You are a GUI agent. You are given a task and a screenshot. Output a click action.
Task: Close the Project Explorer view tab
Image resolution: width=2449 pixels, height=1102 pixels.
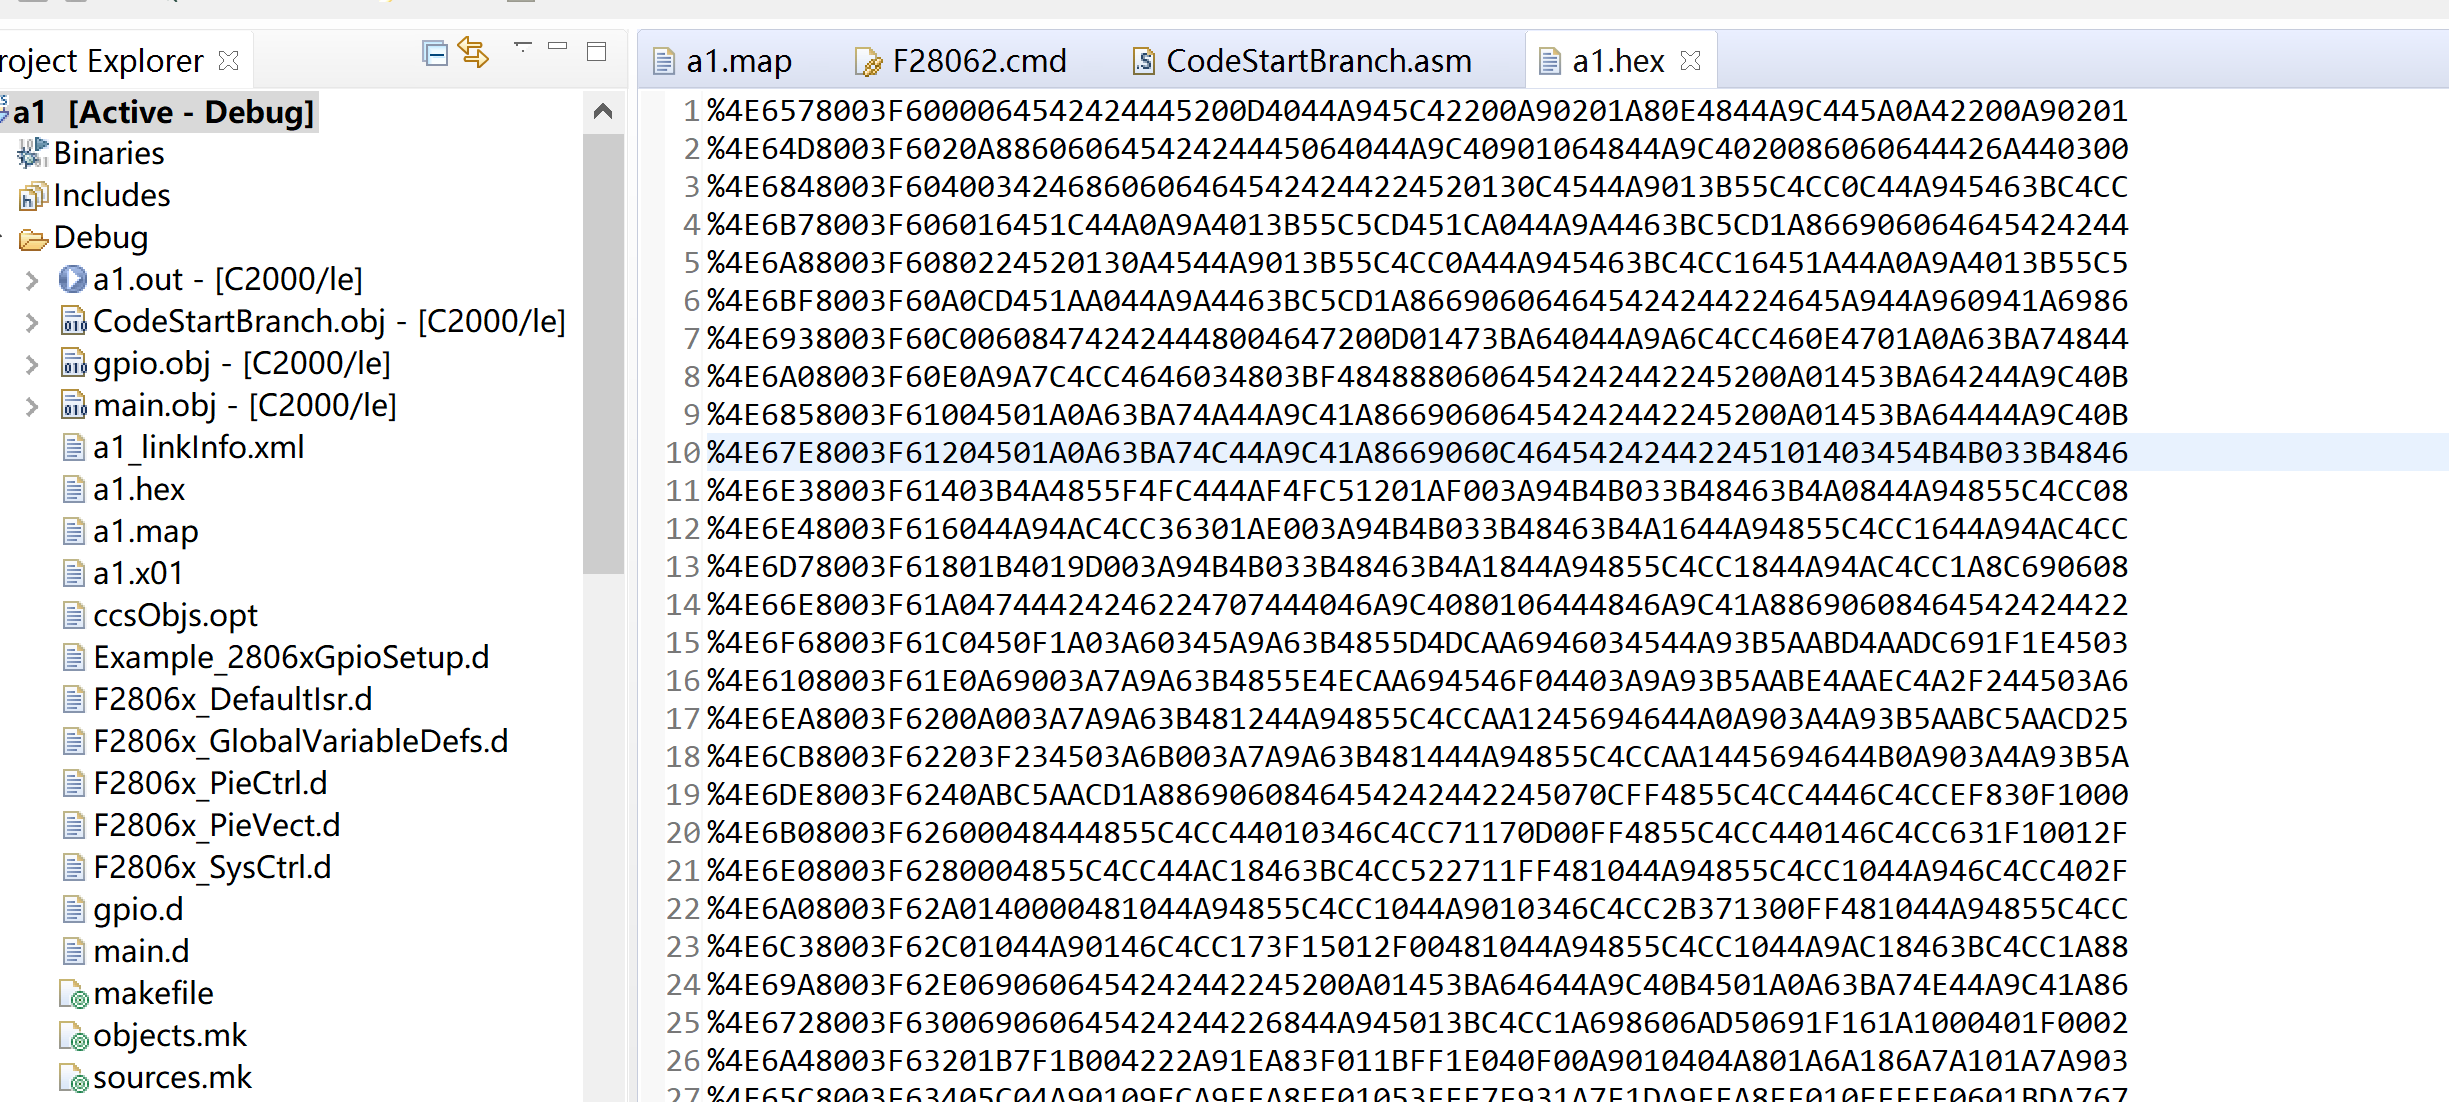(229, 61)
